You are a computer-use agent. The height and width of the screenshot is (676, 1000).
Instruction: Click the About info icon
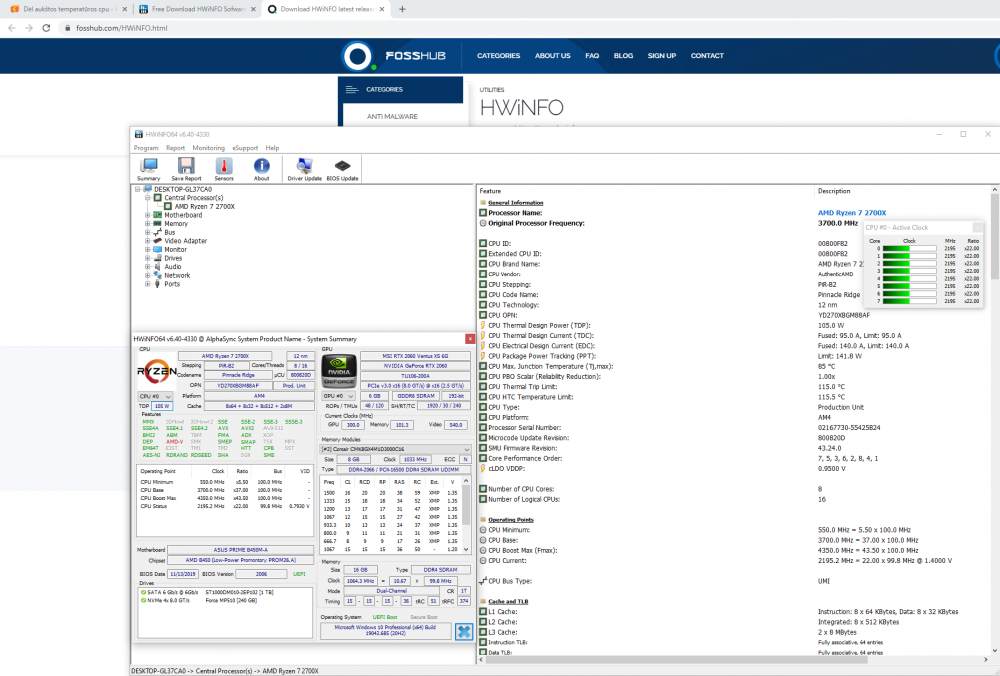(261, 169)
